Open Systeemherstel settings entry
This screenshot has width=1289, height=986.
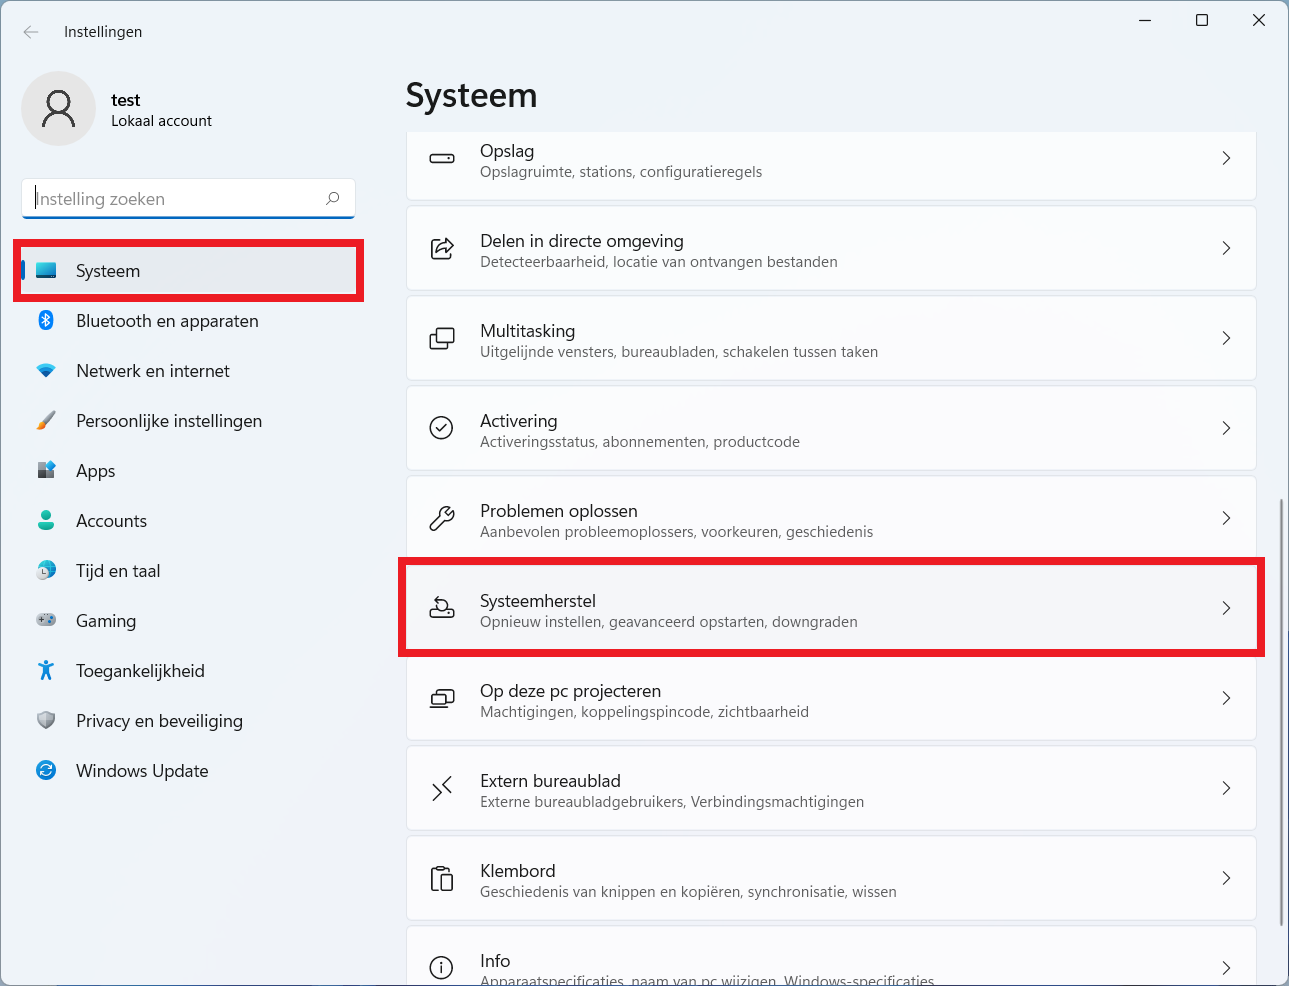click(831, 608)
